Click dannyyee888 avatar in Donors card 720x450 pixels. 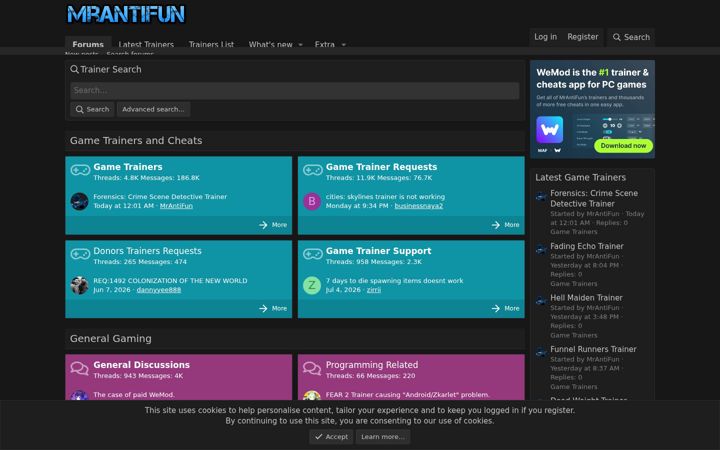tap(79, 285)
